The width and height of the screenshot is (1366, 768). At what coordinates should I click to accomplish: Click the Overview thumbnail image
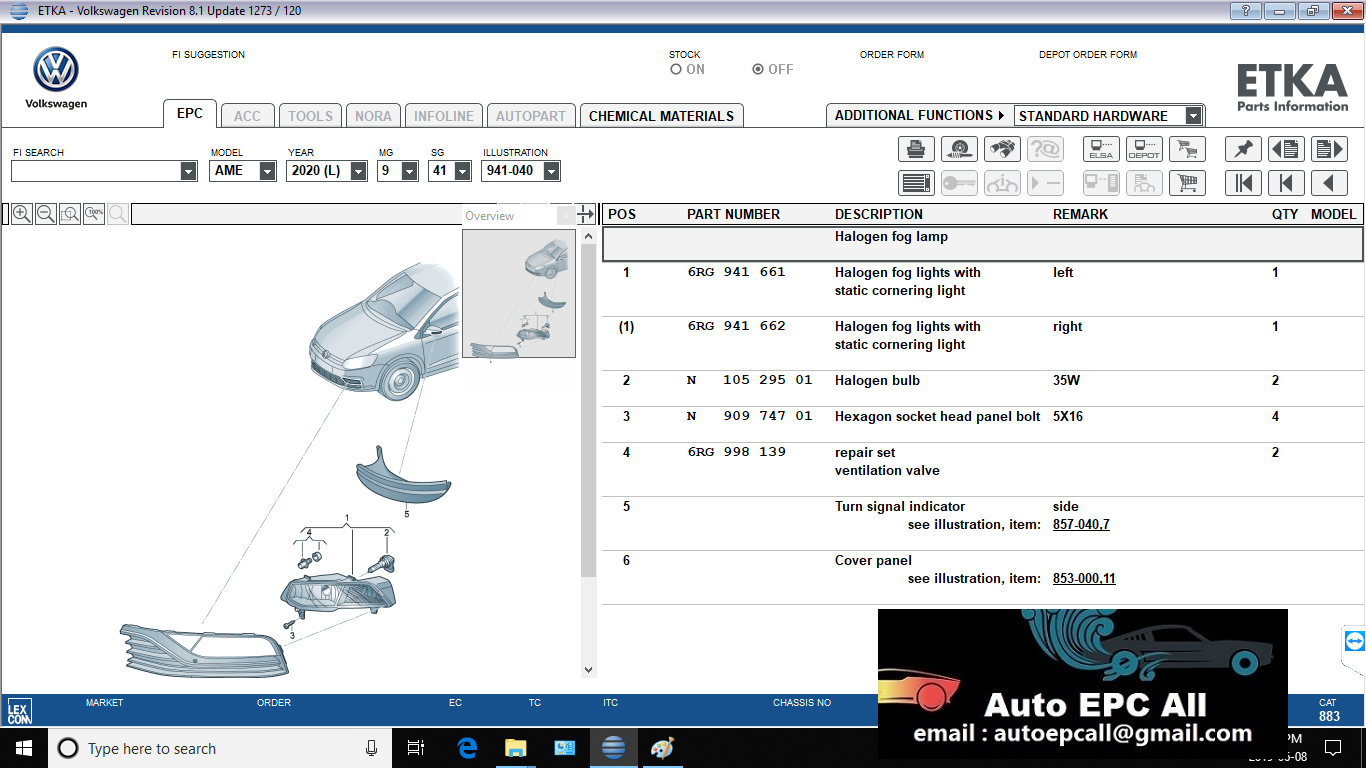519,293
